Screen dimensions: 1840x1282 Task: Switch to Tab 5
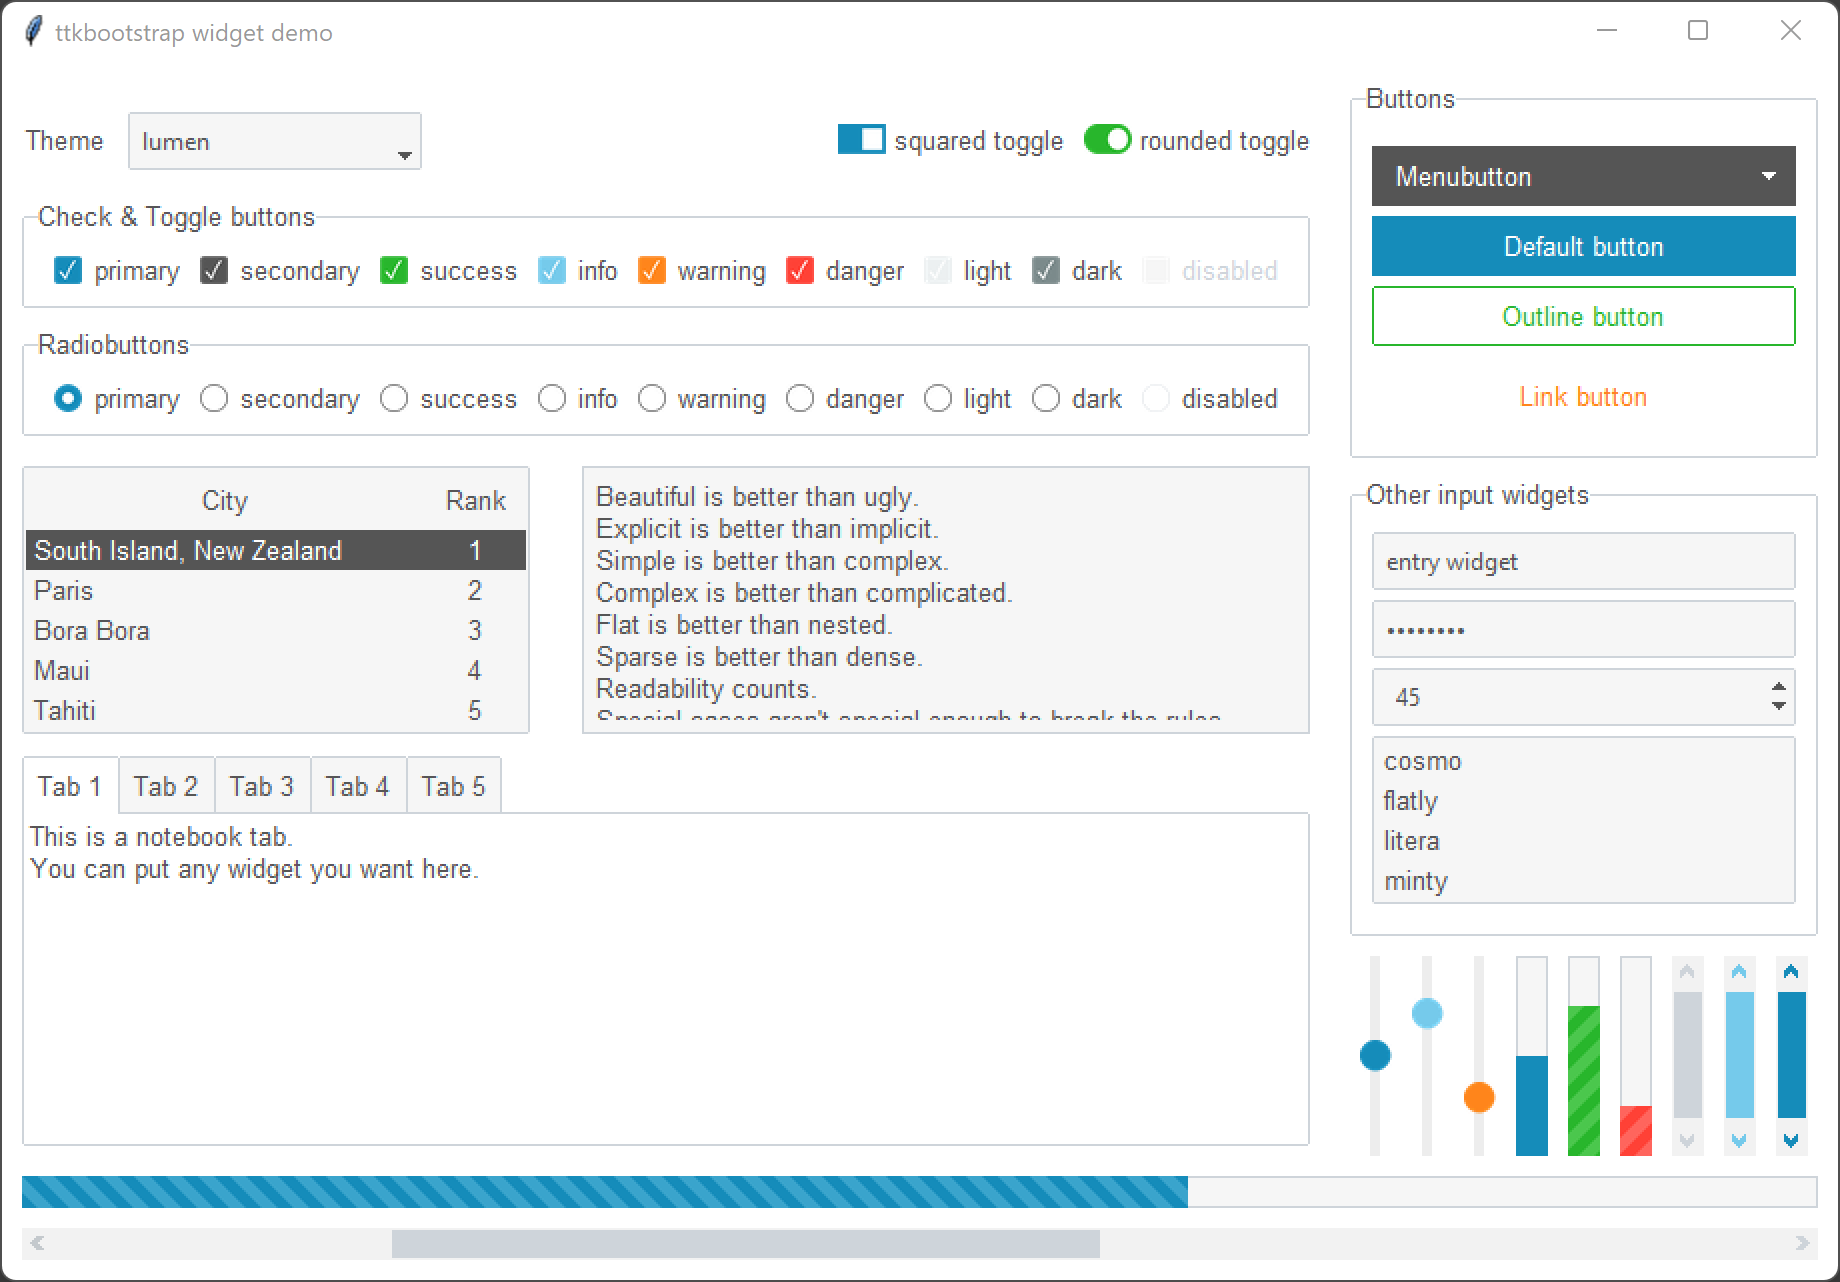pos(453,785)
